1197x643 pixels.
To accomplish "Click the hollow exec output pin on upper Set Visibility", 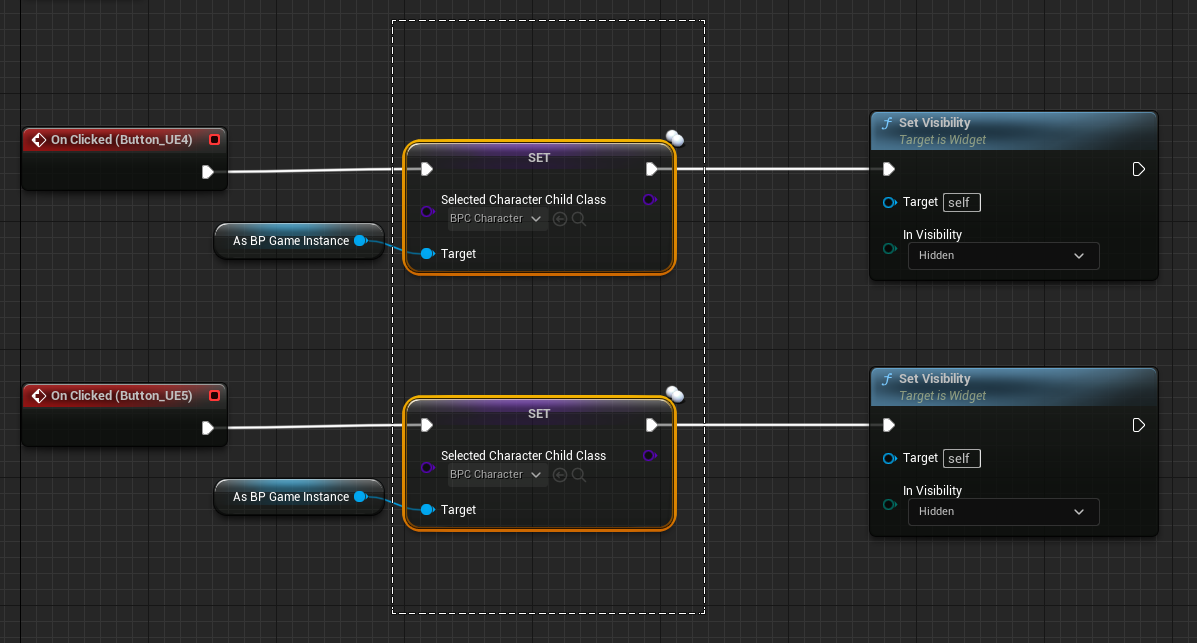I will (1137, 169).
